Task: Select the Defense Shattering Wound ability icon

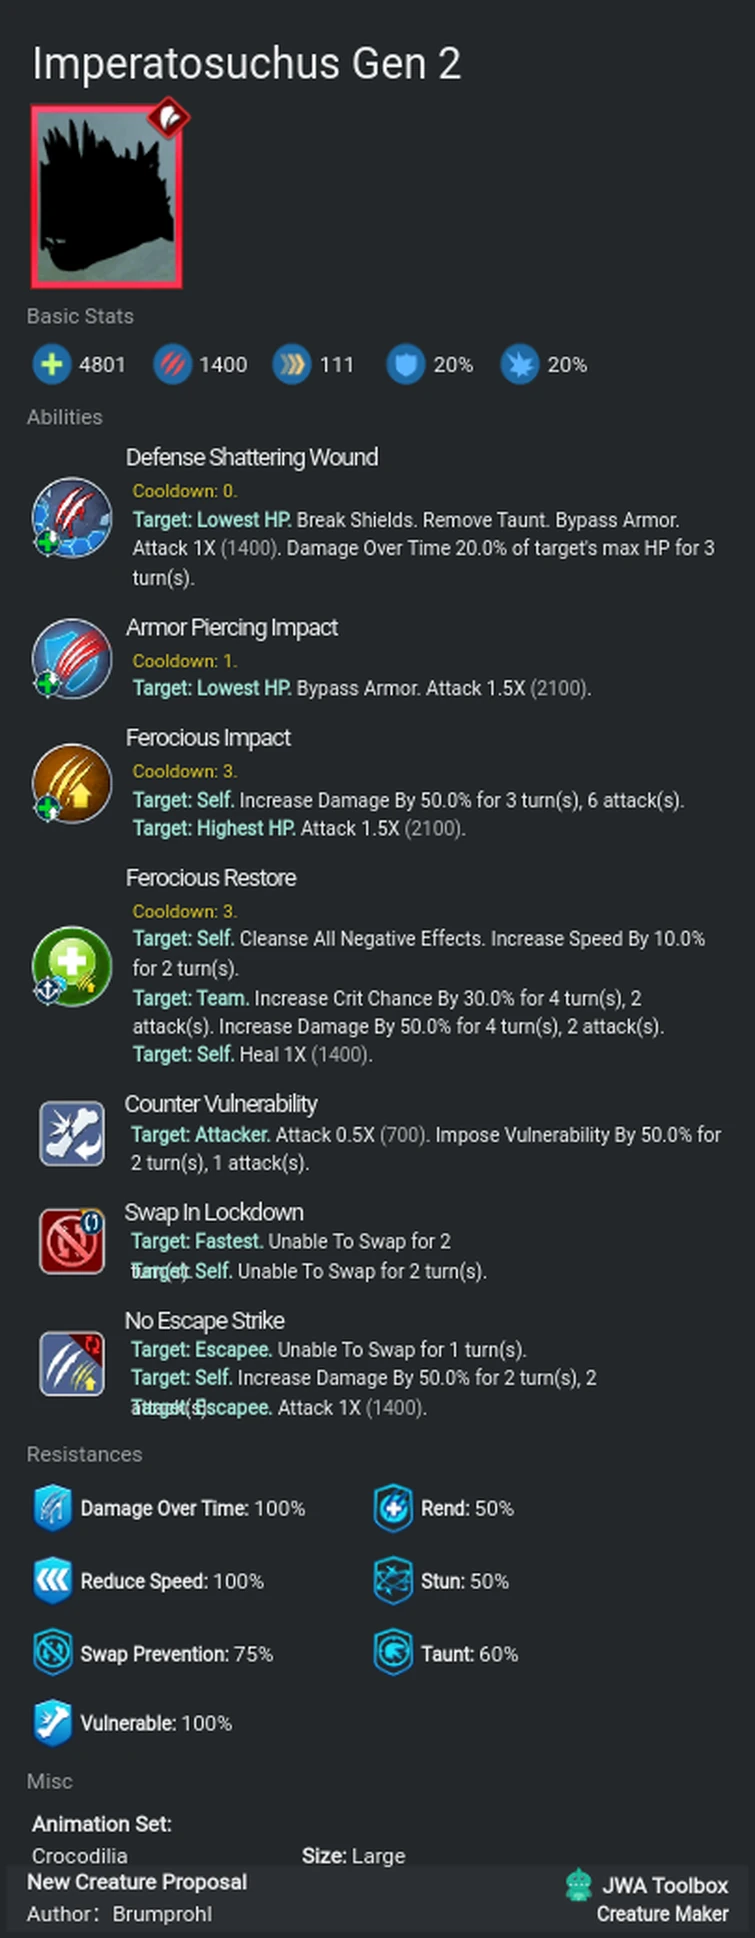Action: [x=71, y=518]
